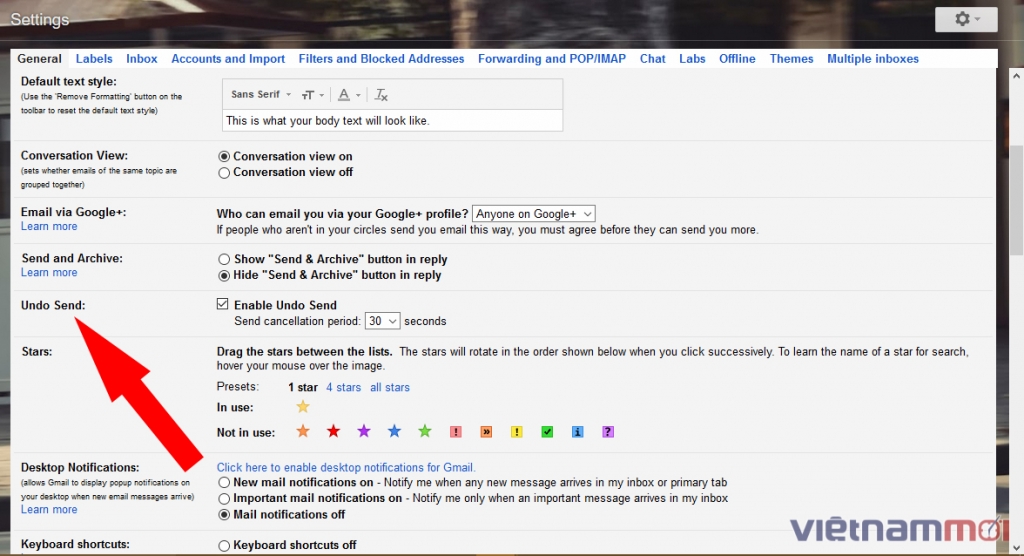Click the green check mark icon

click(x=547, y=432)
